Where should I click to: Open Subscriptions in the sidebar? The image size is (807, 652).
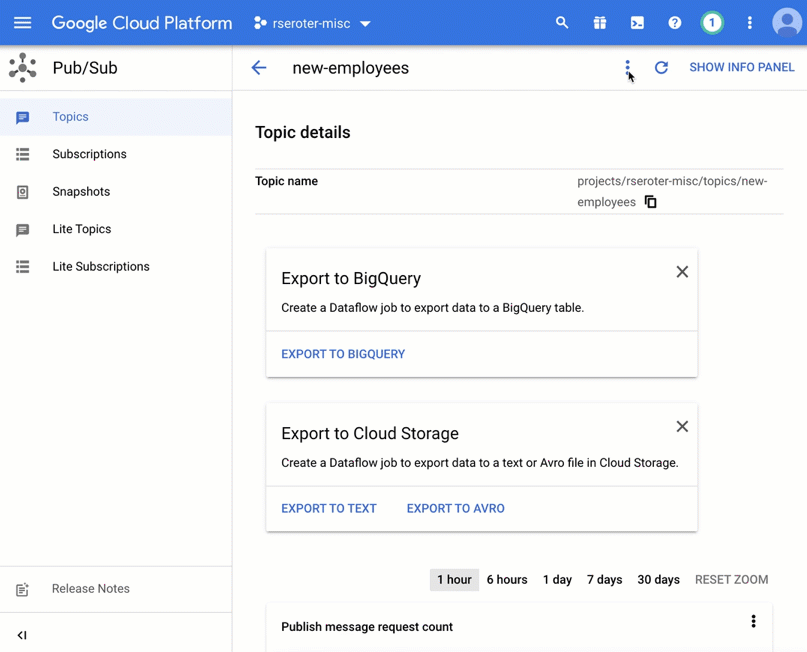pos(89,154)
